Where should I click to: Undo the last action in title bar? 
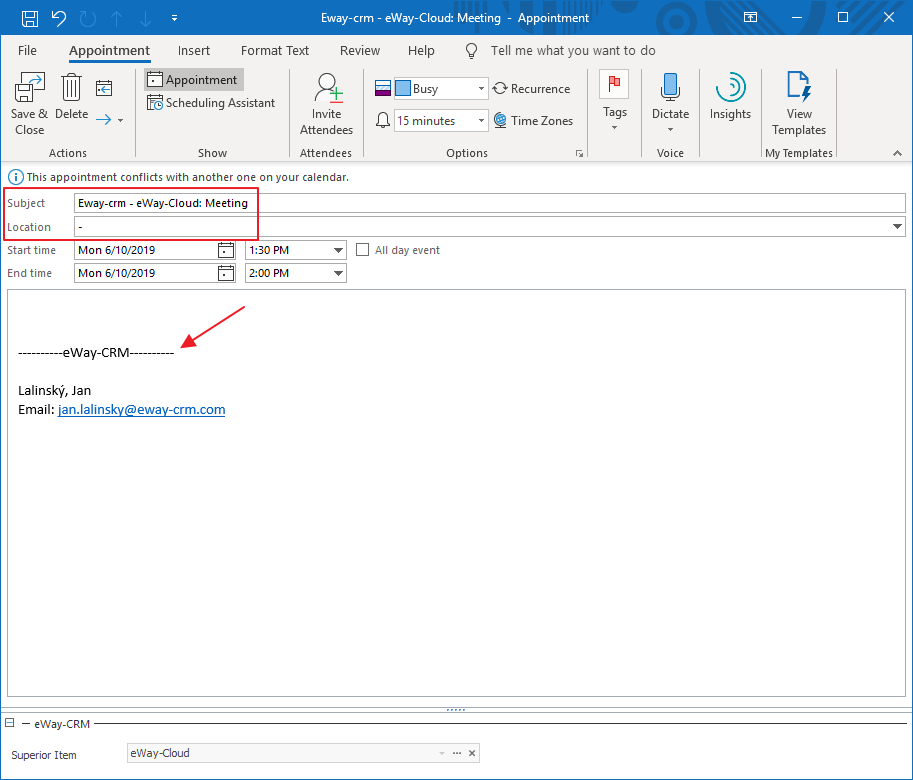coord(59,18)
